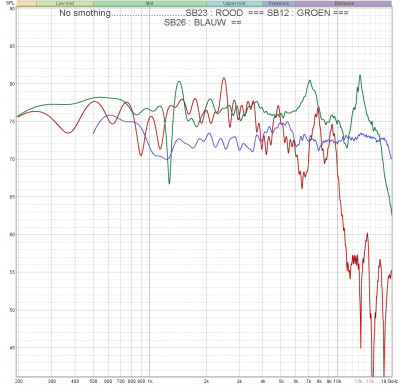Click the 80 value on the SPL axis

pyautogui.click(x=12, y=84)
